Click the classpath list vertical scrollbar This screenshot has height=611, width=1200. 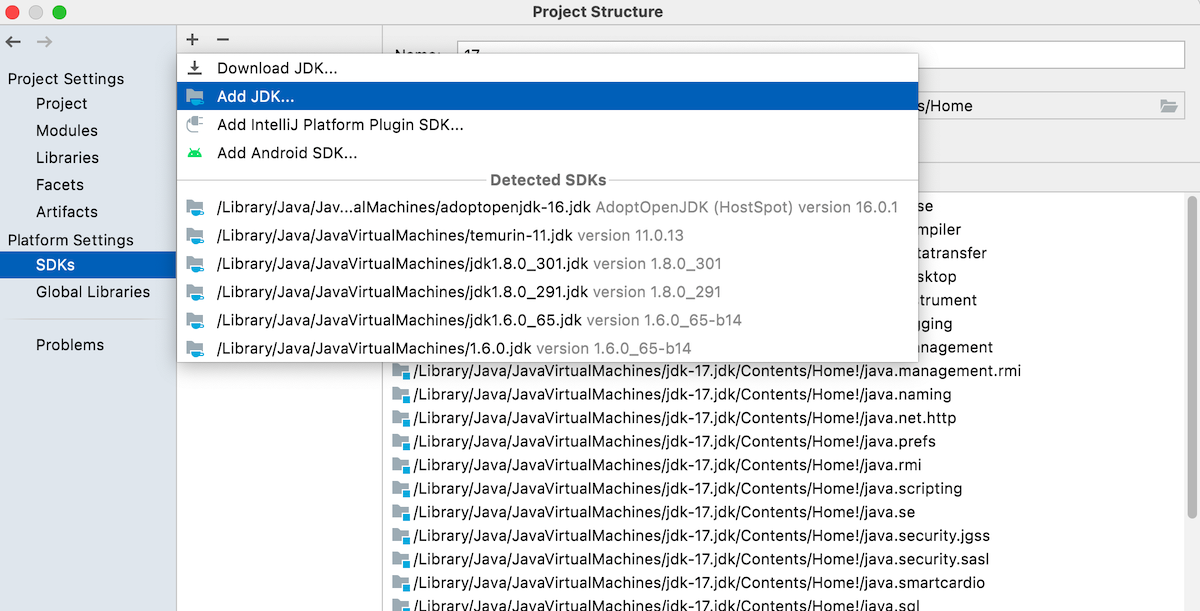1192,355
